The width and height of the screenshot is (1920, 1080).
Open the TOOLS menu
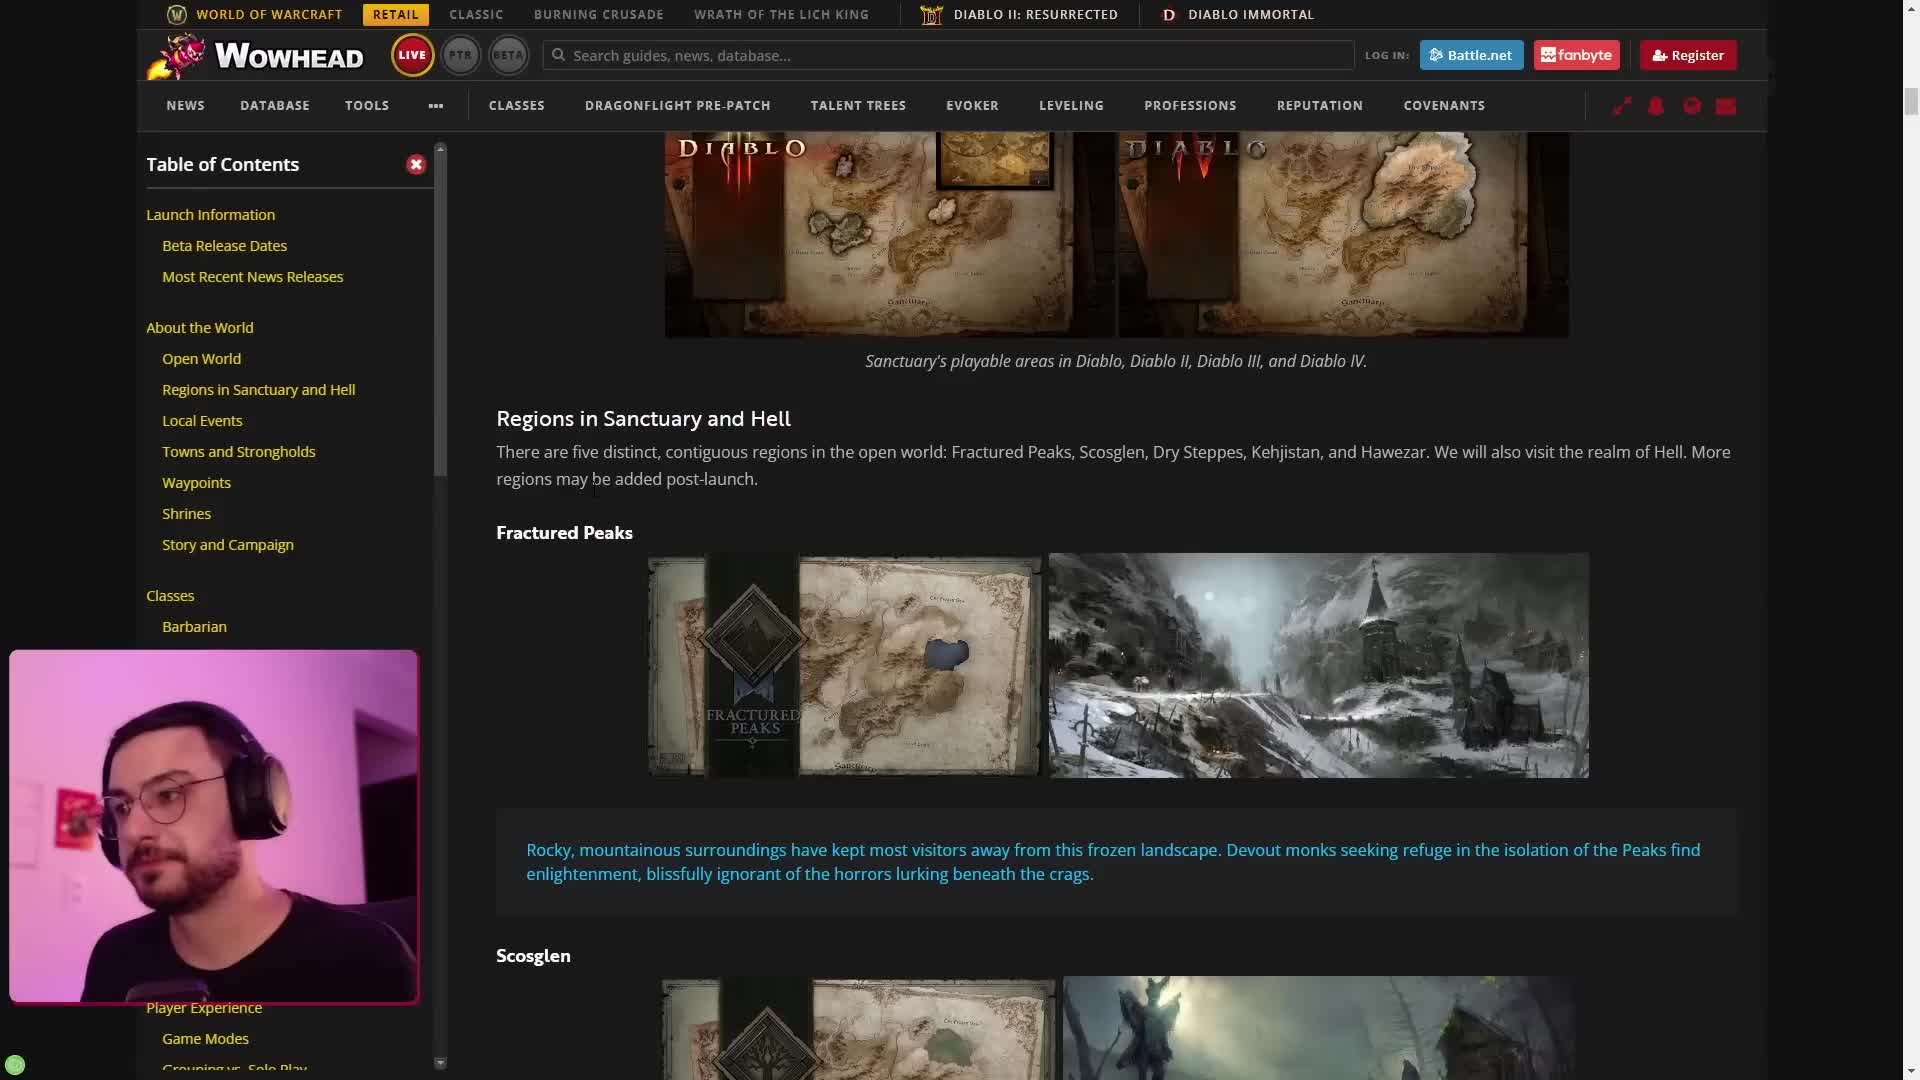pyautogui.click(x=366, y=106)
